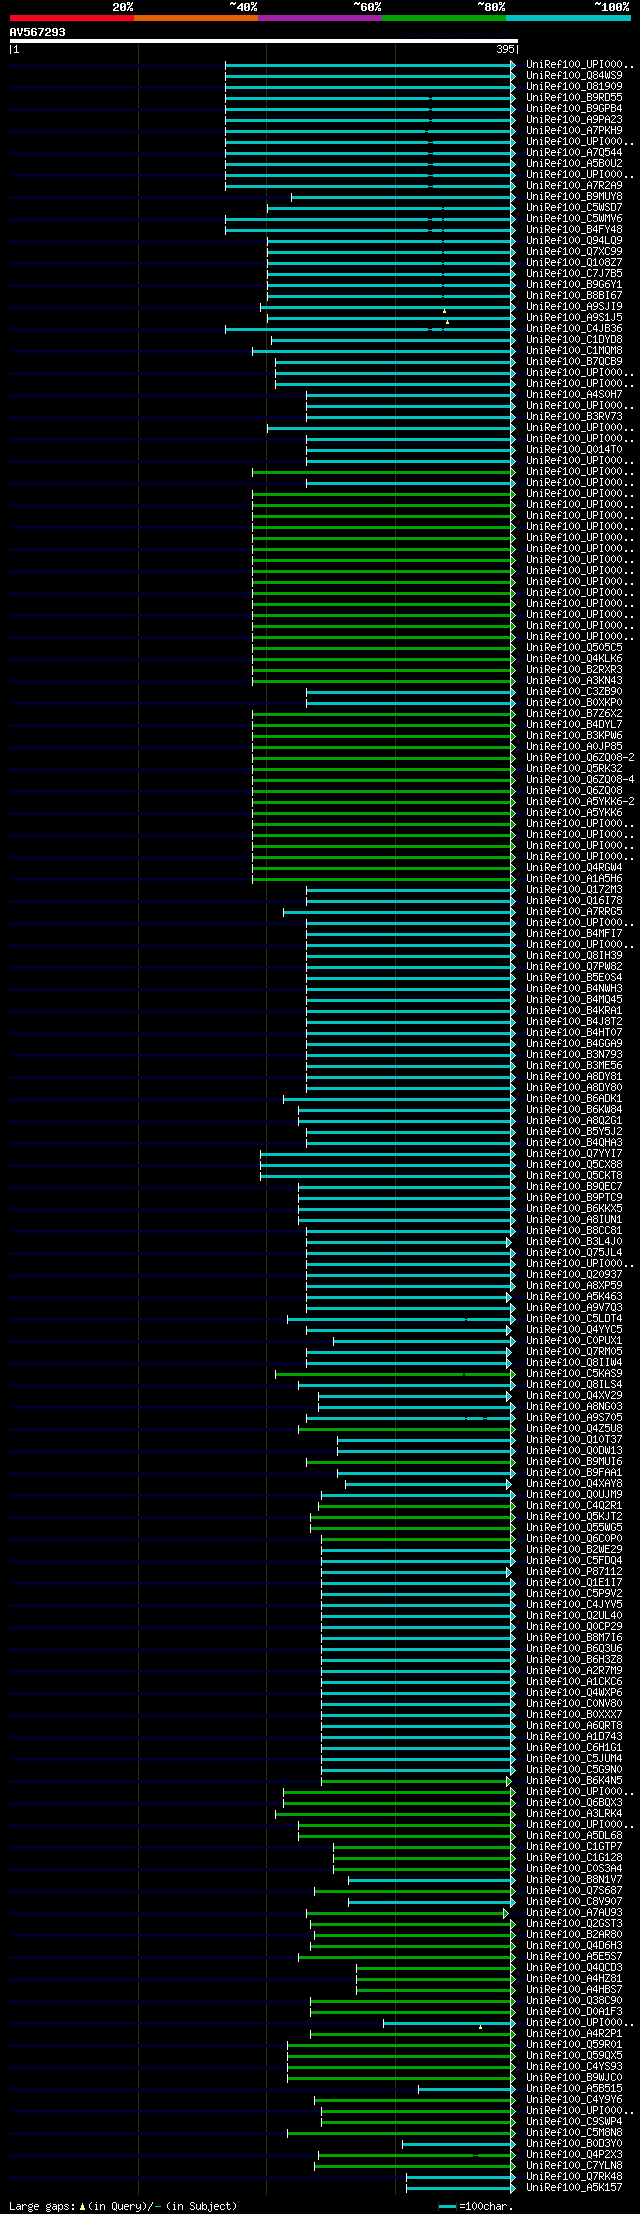
Task: Select hit label UniRef100_A7Q544
Action: [x=574, y=152]
